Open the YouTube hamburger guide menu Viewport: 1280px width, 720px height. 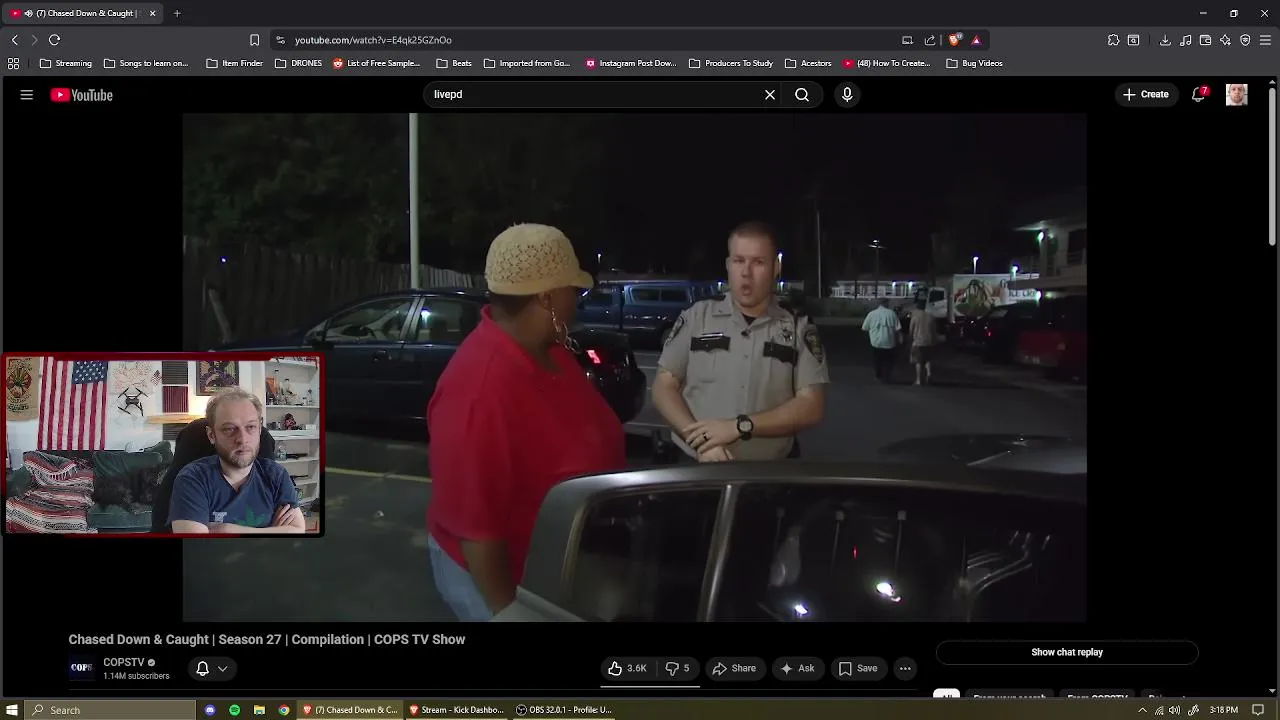pyautogui.click(x=27, y=95)
